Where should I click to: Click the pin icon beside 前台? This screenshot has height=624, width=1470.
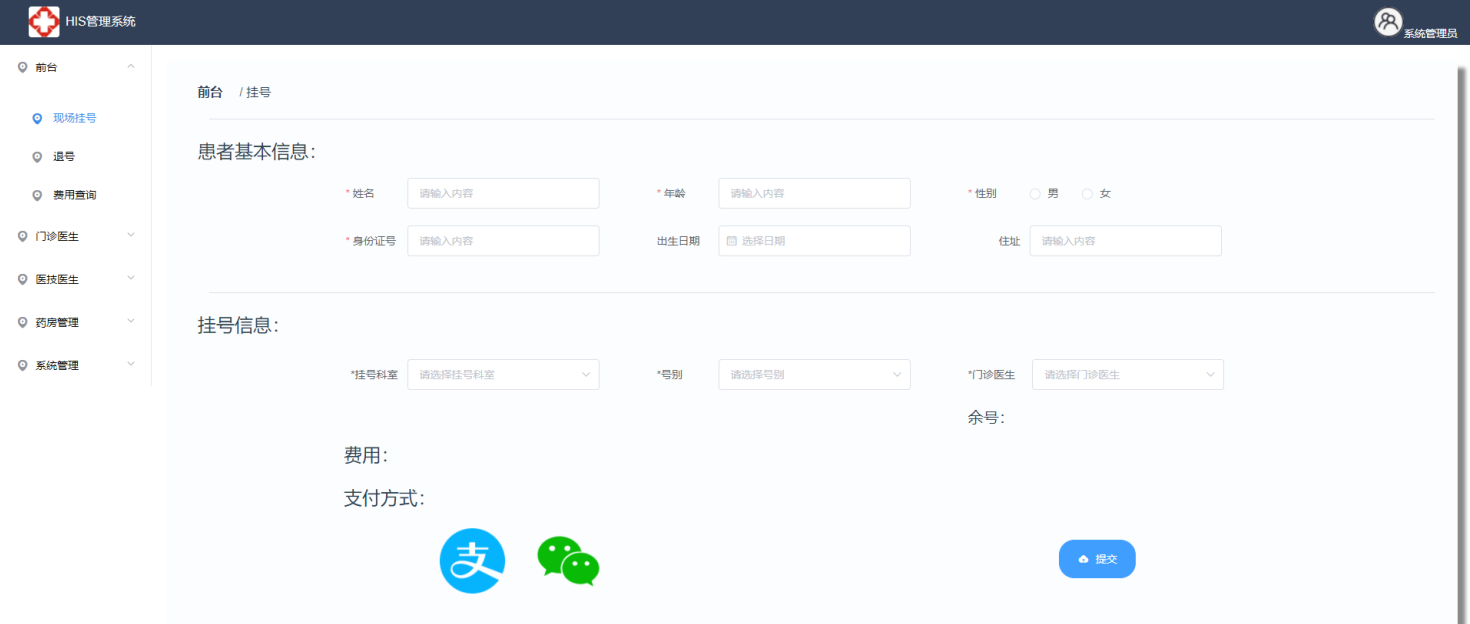tap(22, 67)
